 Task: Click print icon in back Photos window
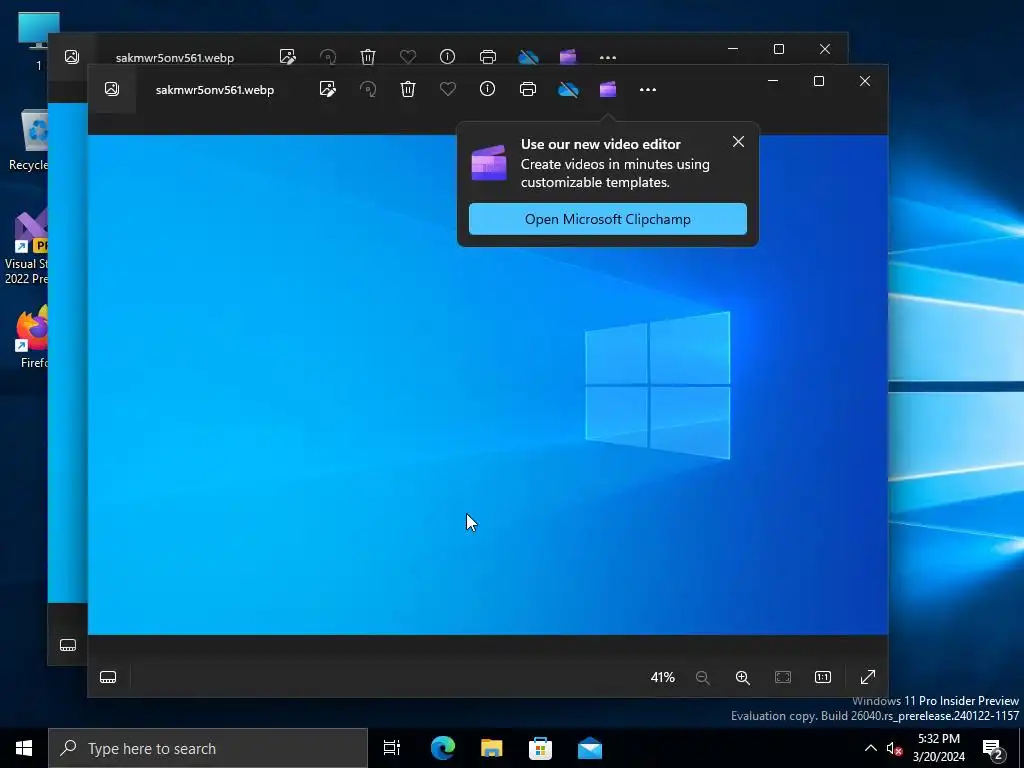[488, 57]
